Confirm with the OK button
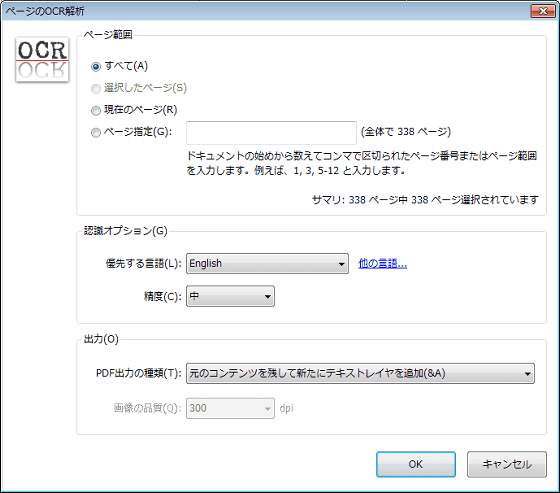This screenshot has height=493, width=560. click(x=416, y=464)
